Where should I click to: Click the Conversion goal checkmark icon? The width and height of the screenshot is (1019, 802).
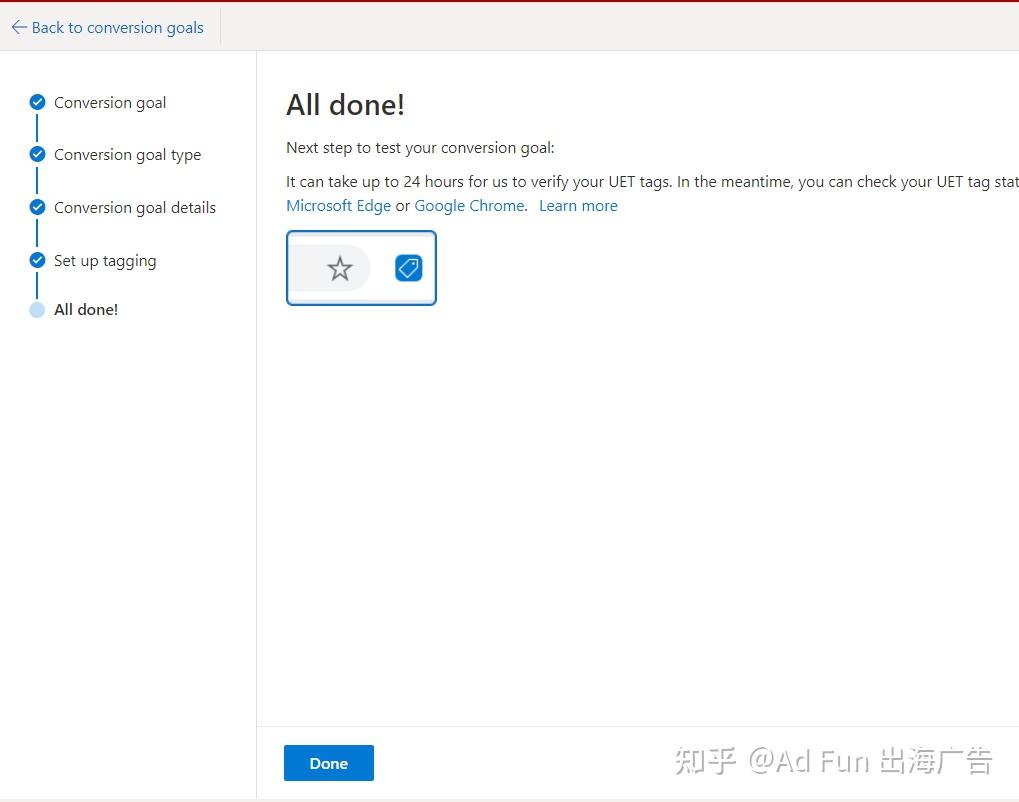click(x=38, y=102)
